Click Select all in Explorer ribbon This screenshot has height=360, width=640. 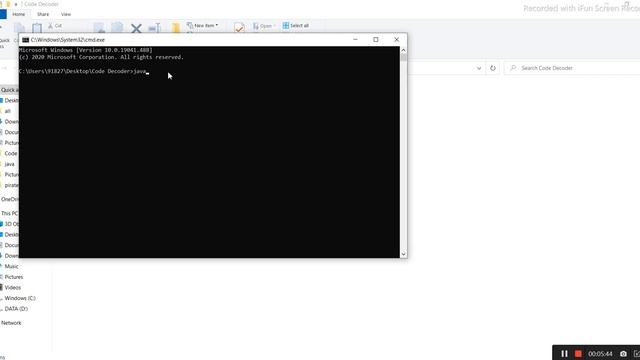point(296,25)
